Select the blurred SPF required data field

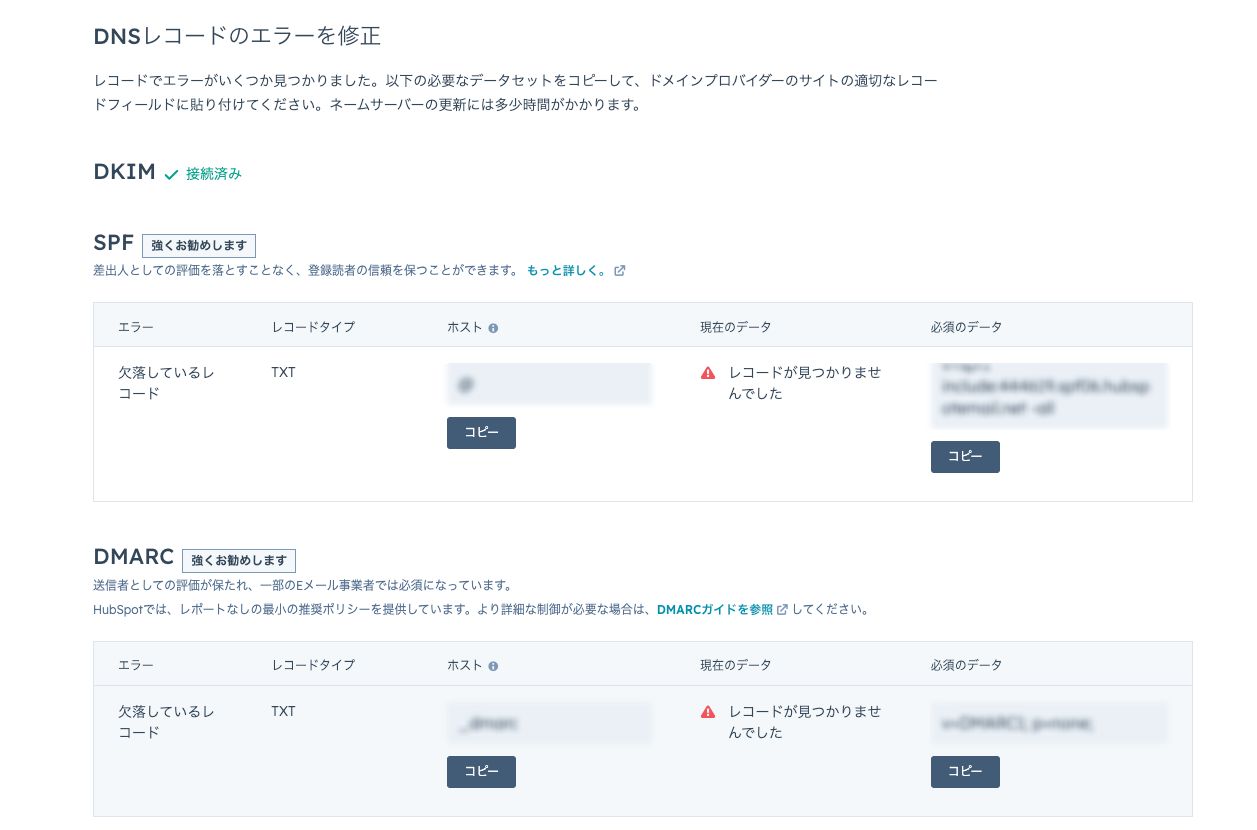point(1049,396)
